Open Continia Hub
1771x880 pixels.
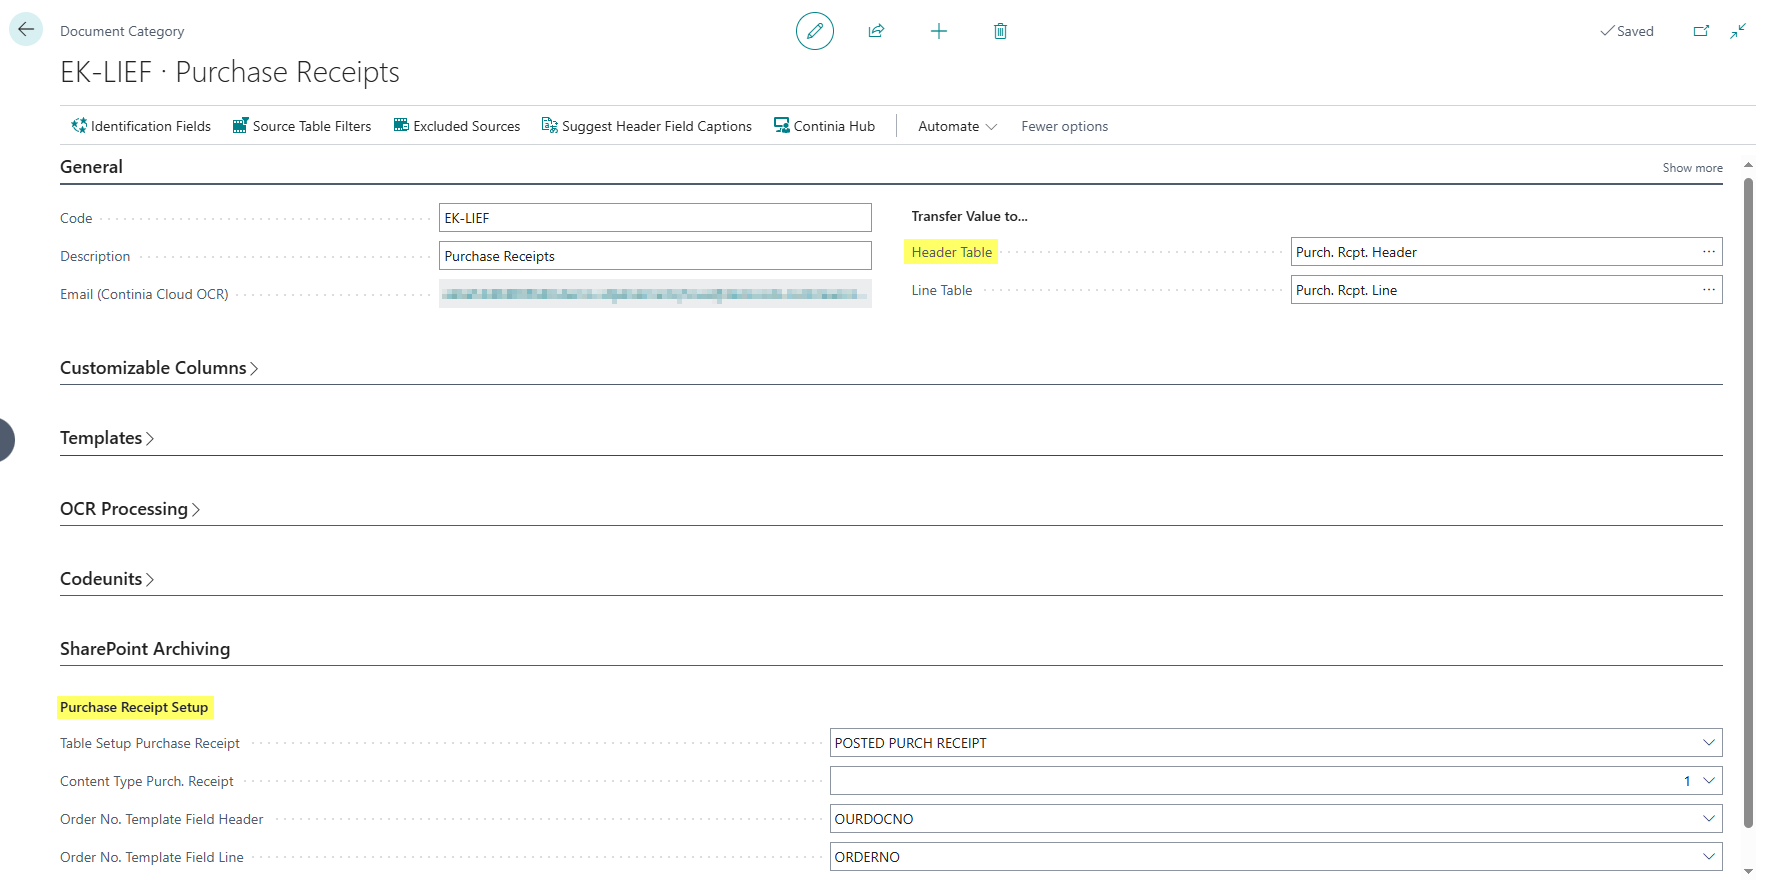pos(824,126)
